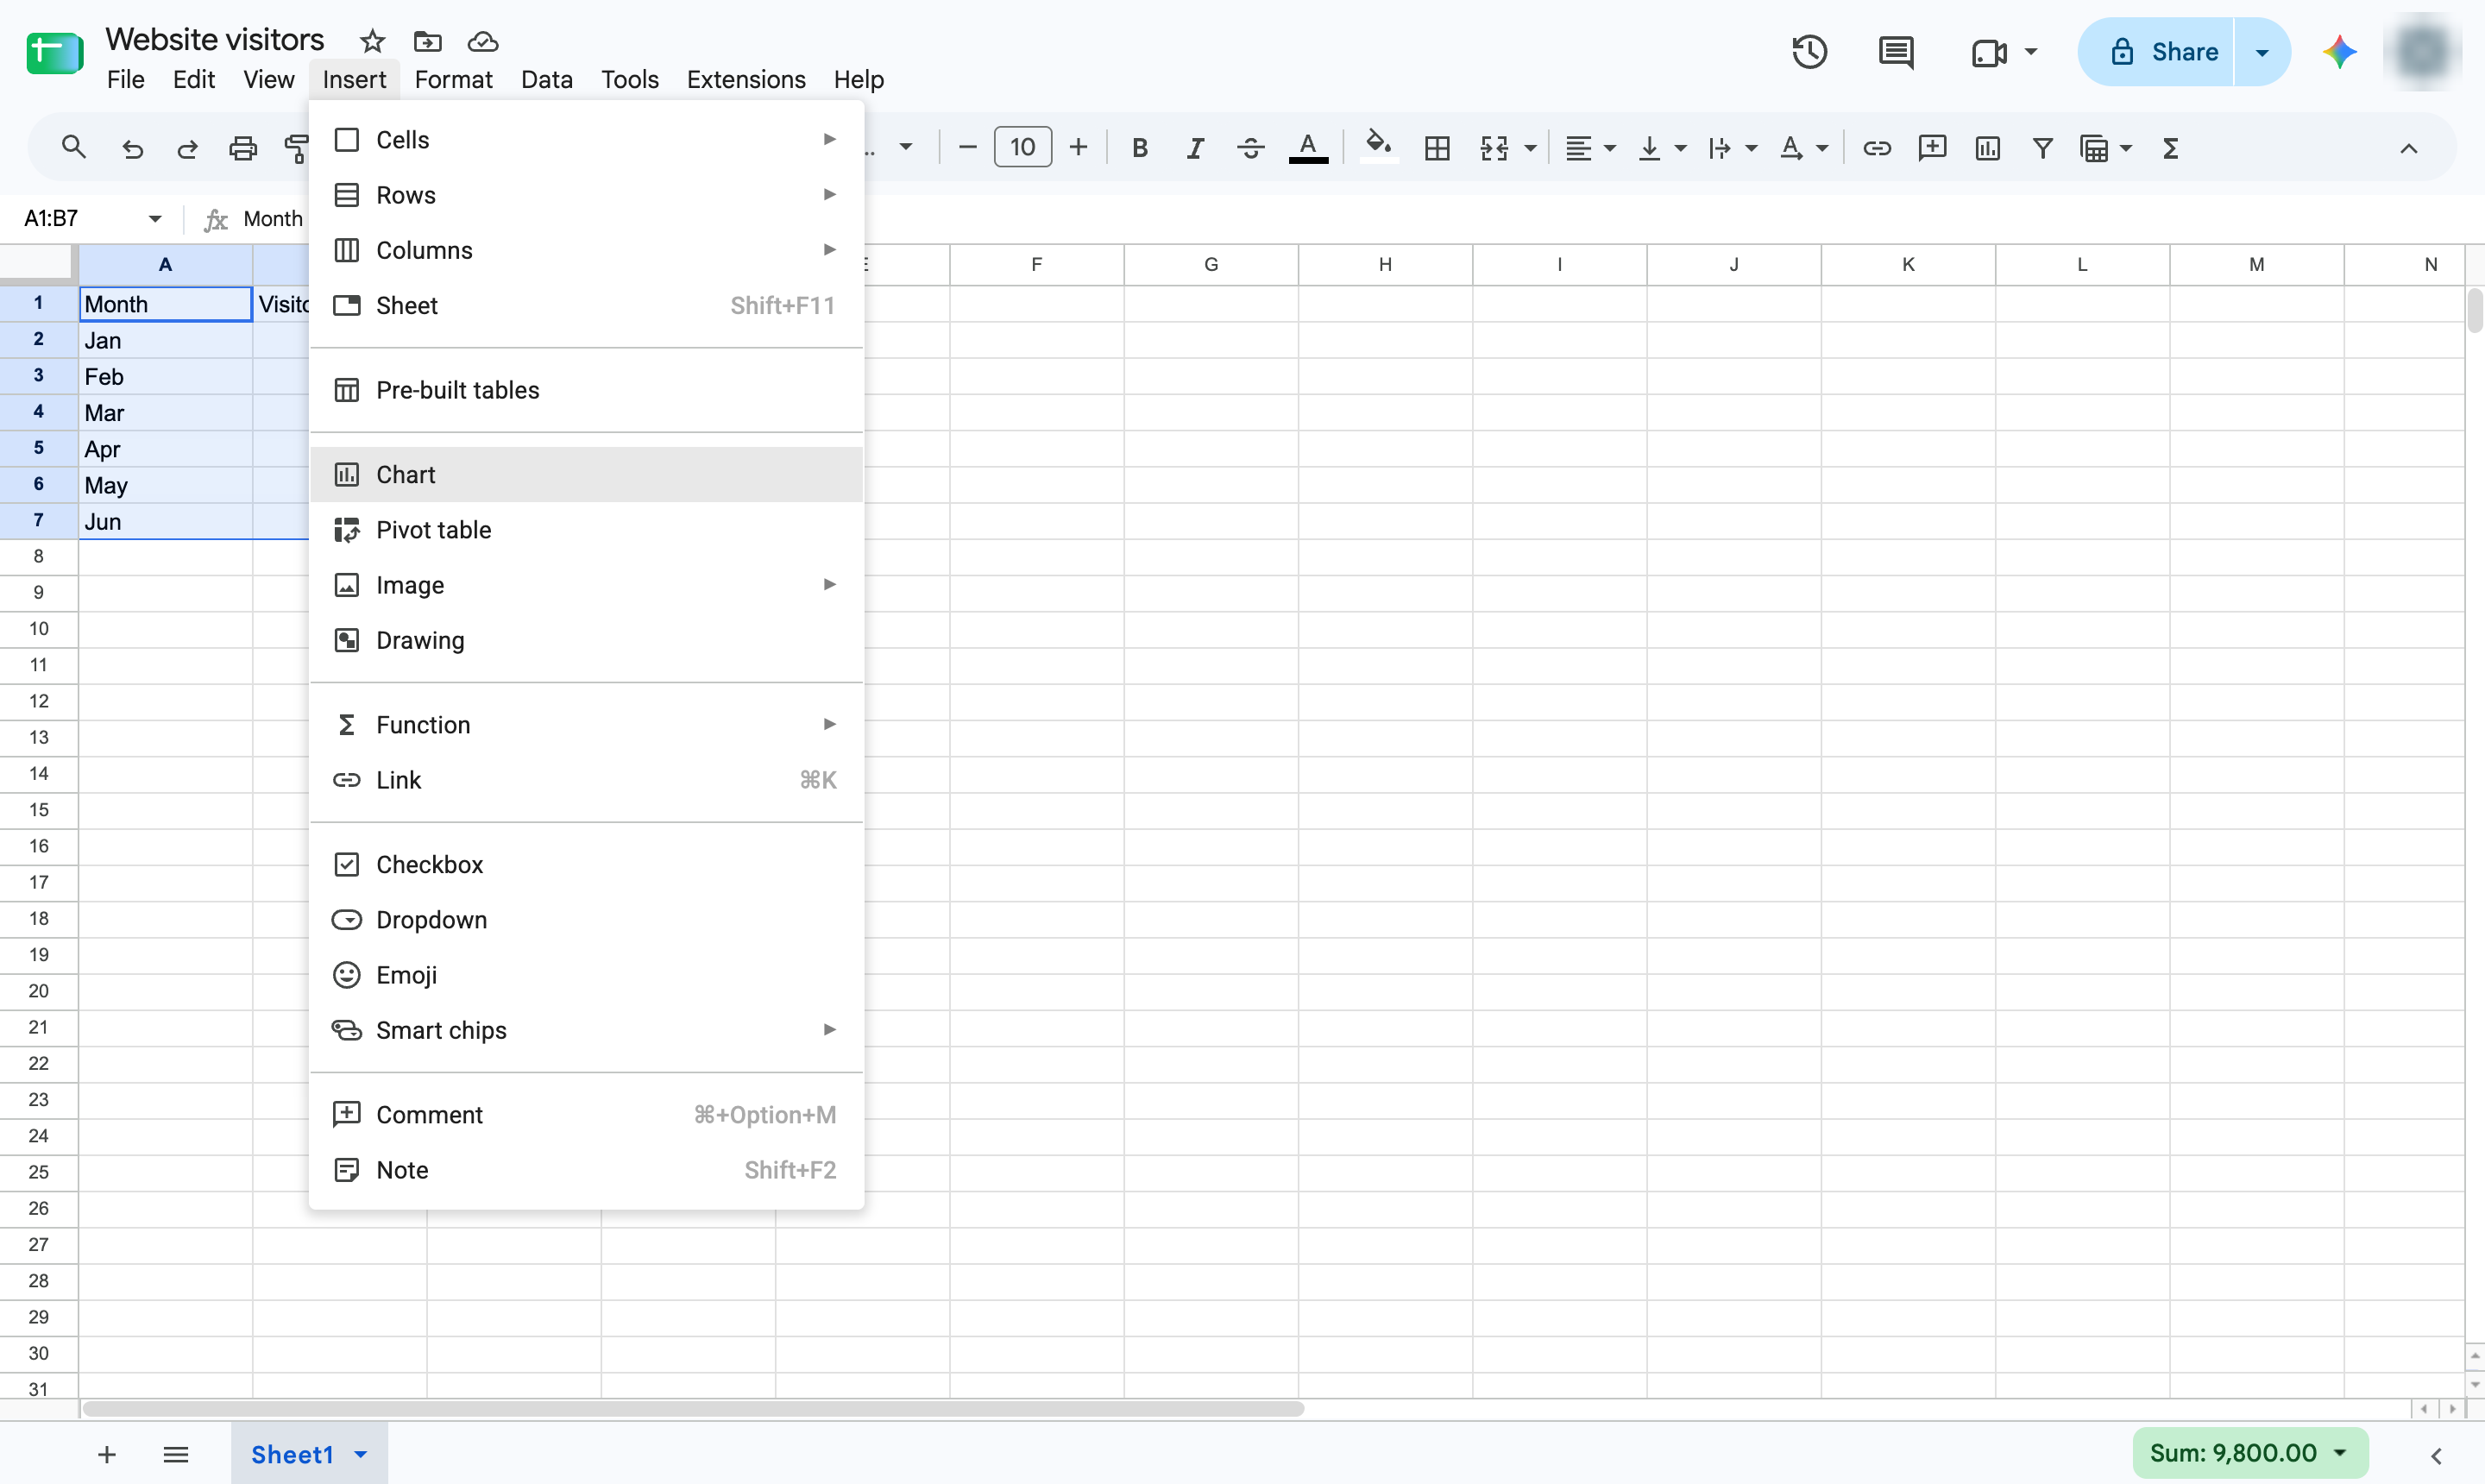The image size is (2485, 1484).
Task: Open the comments panel icon
Action: pyautogui.click(x=1895, y=52)
